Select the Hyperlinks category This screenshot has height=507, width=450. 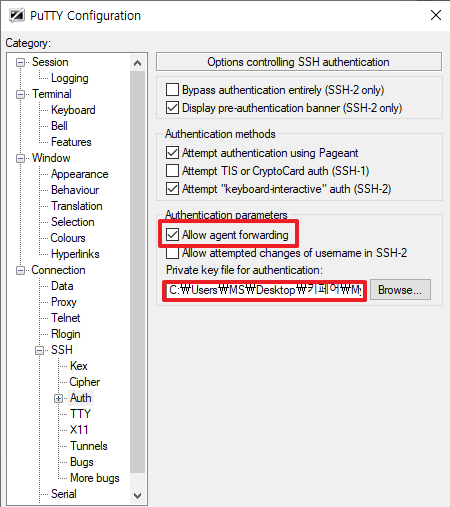75,254
